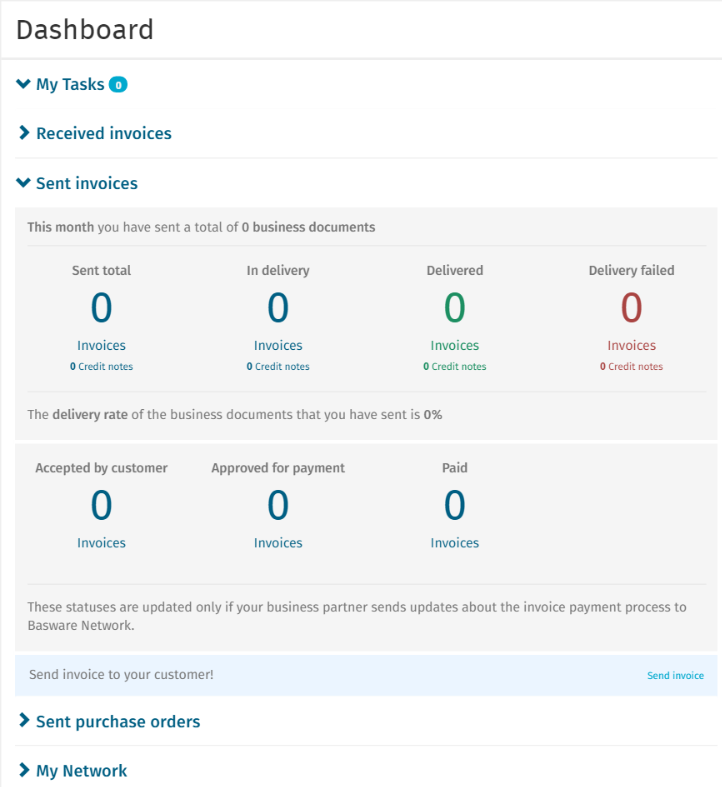
Task: View In delivery Credit notes
Action: click(x=278, y=367)
